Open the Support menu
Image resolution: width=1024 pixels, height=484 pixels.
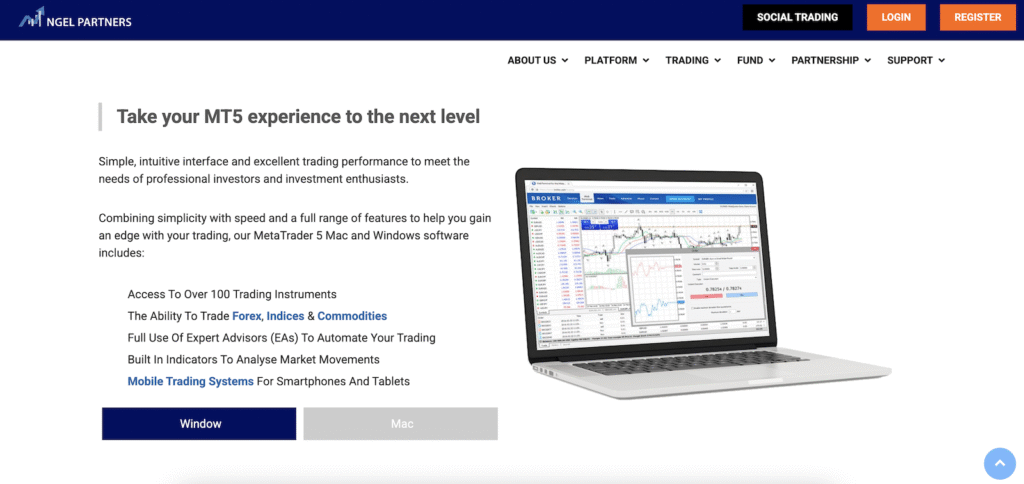click(916, 60)
